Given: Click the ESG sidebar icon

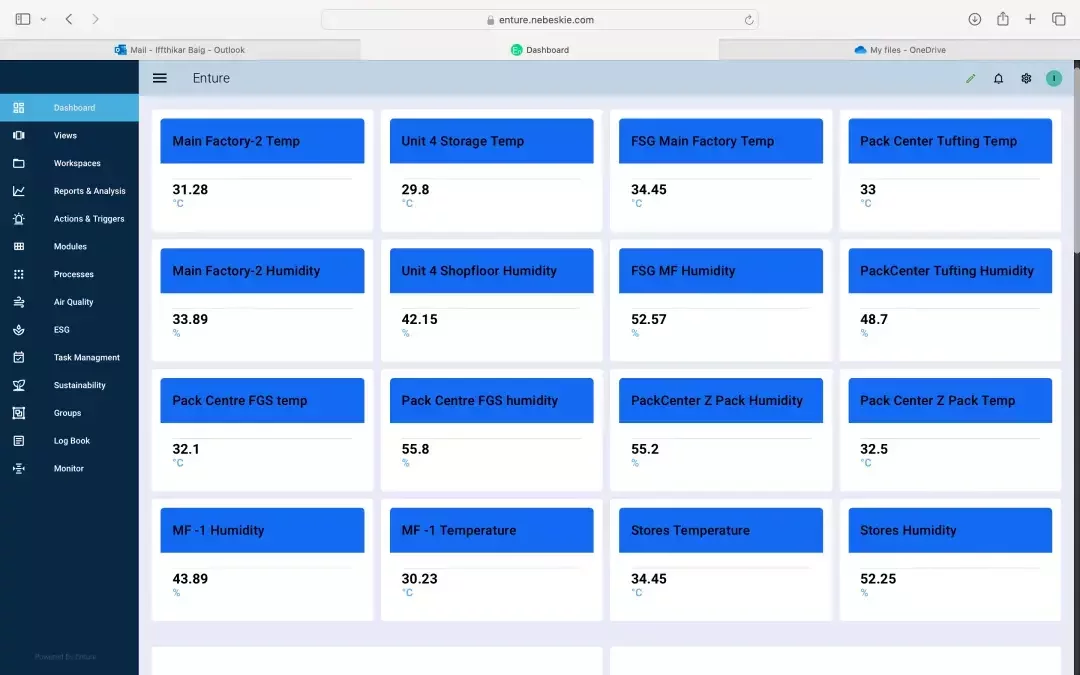Looking at the screenshot, I should click(19, 330).
